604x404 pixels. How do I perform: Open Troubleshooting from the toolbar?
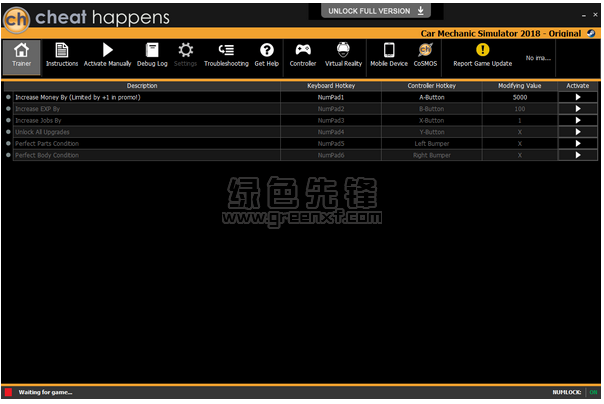tap(226, 55)
